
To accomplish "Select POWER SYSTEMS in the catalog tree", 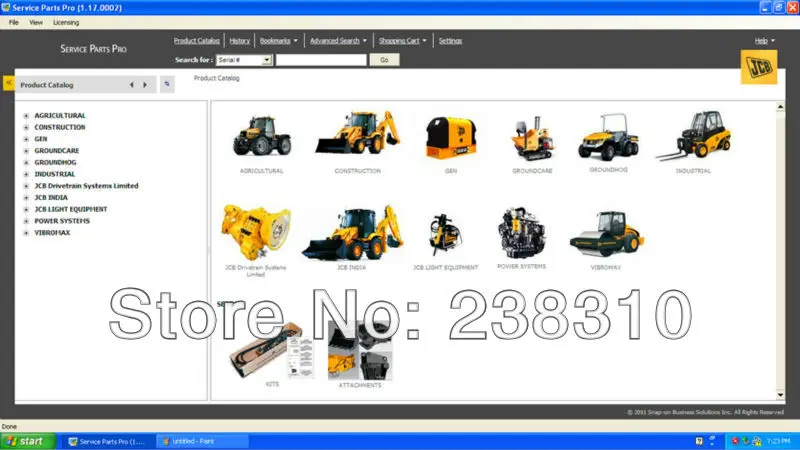I will coord(62,221).
